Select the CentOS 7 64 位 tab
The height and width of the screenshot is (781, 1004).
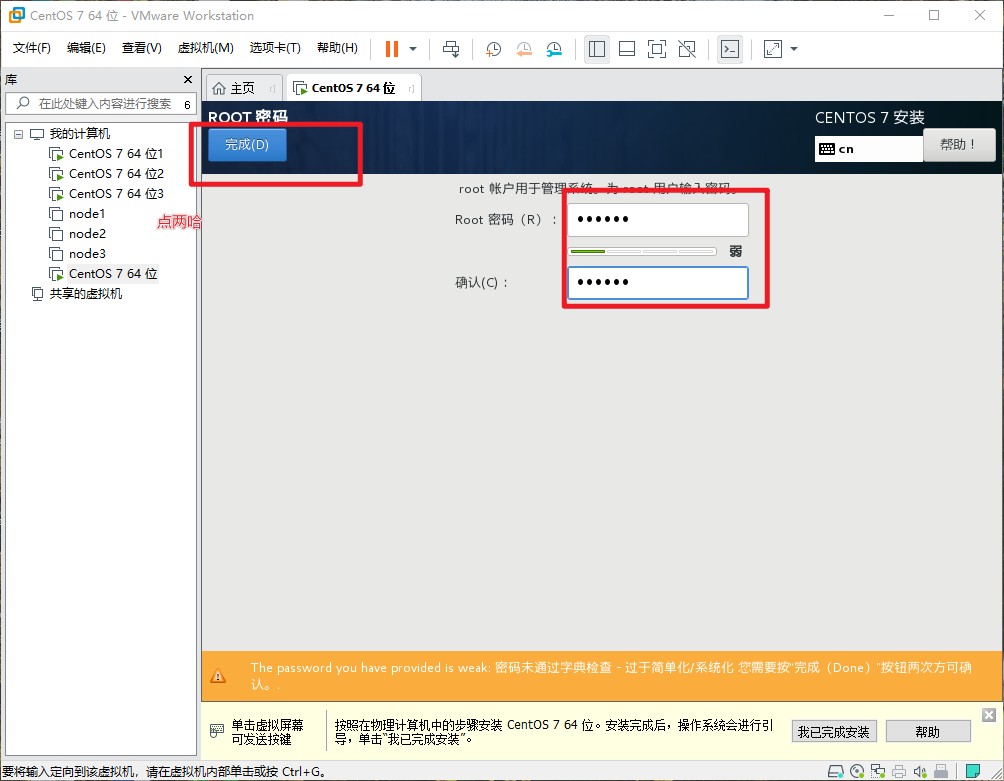tap(353, 88)
